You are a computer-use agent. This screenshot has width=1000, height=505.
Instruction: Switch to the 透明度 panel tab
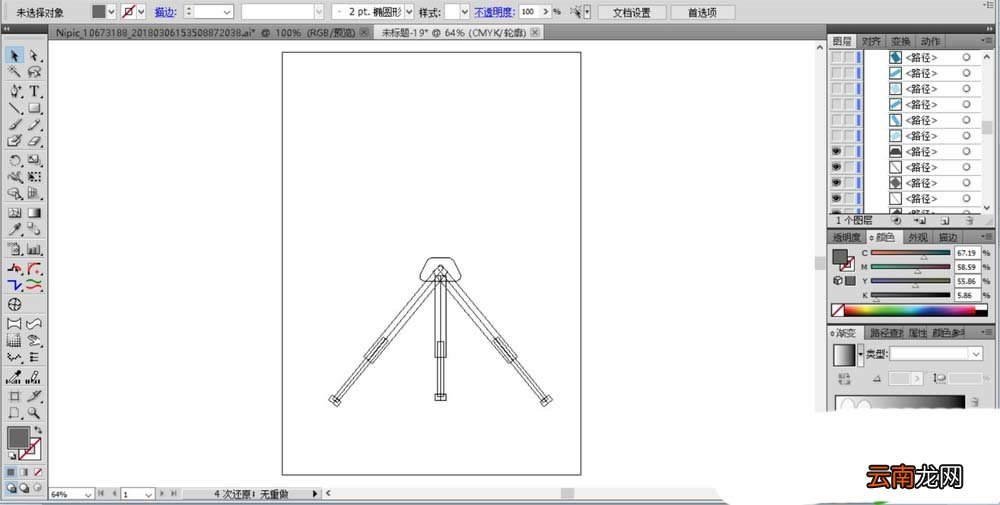coord(846,237)
